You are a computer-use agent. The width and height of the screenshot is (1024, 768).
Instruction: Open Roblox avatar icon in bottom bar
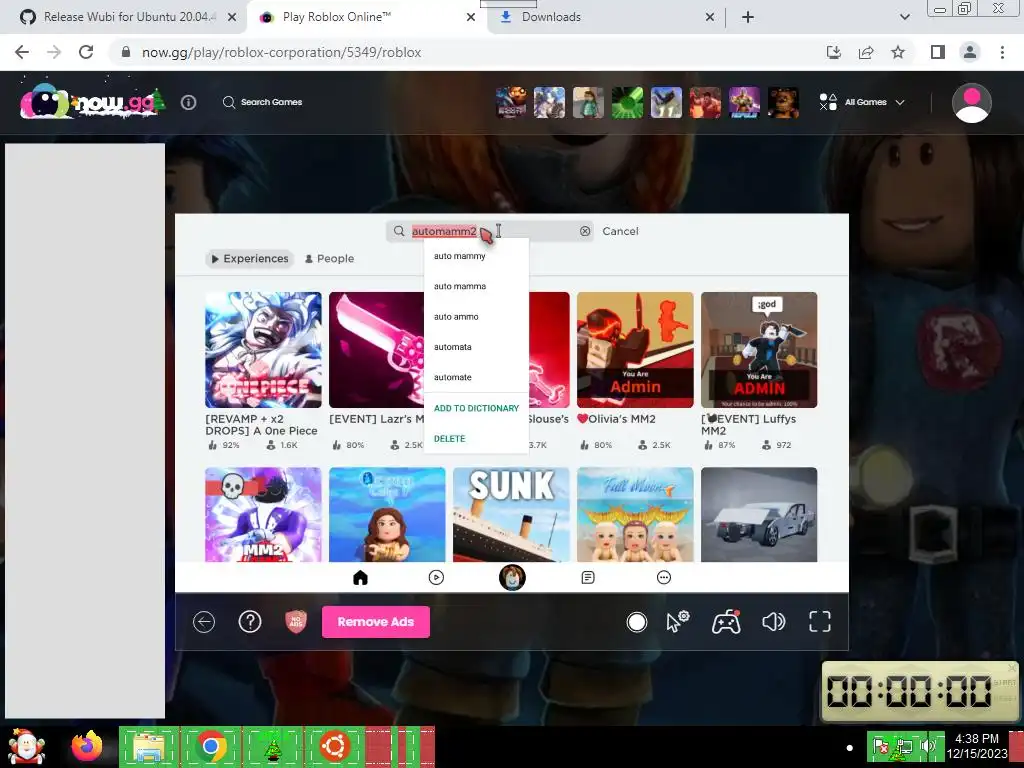512,578
